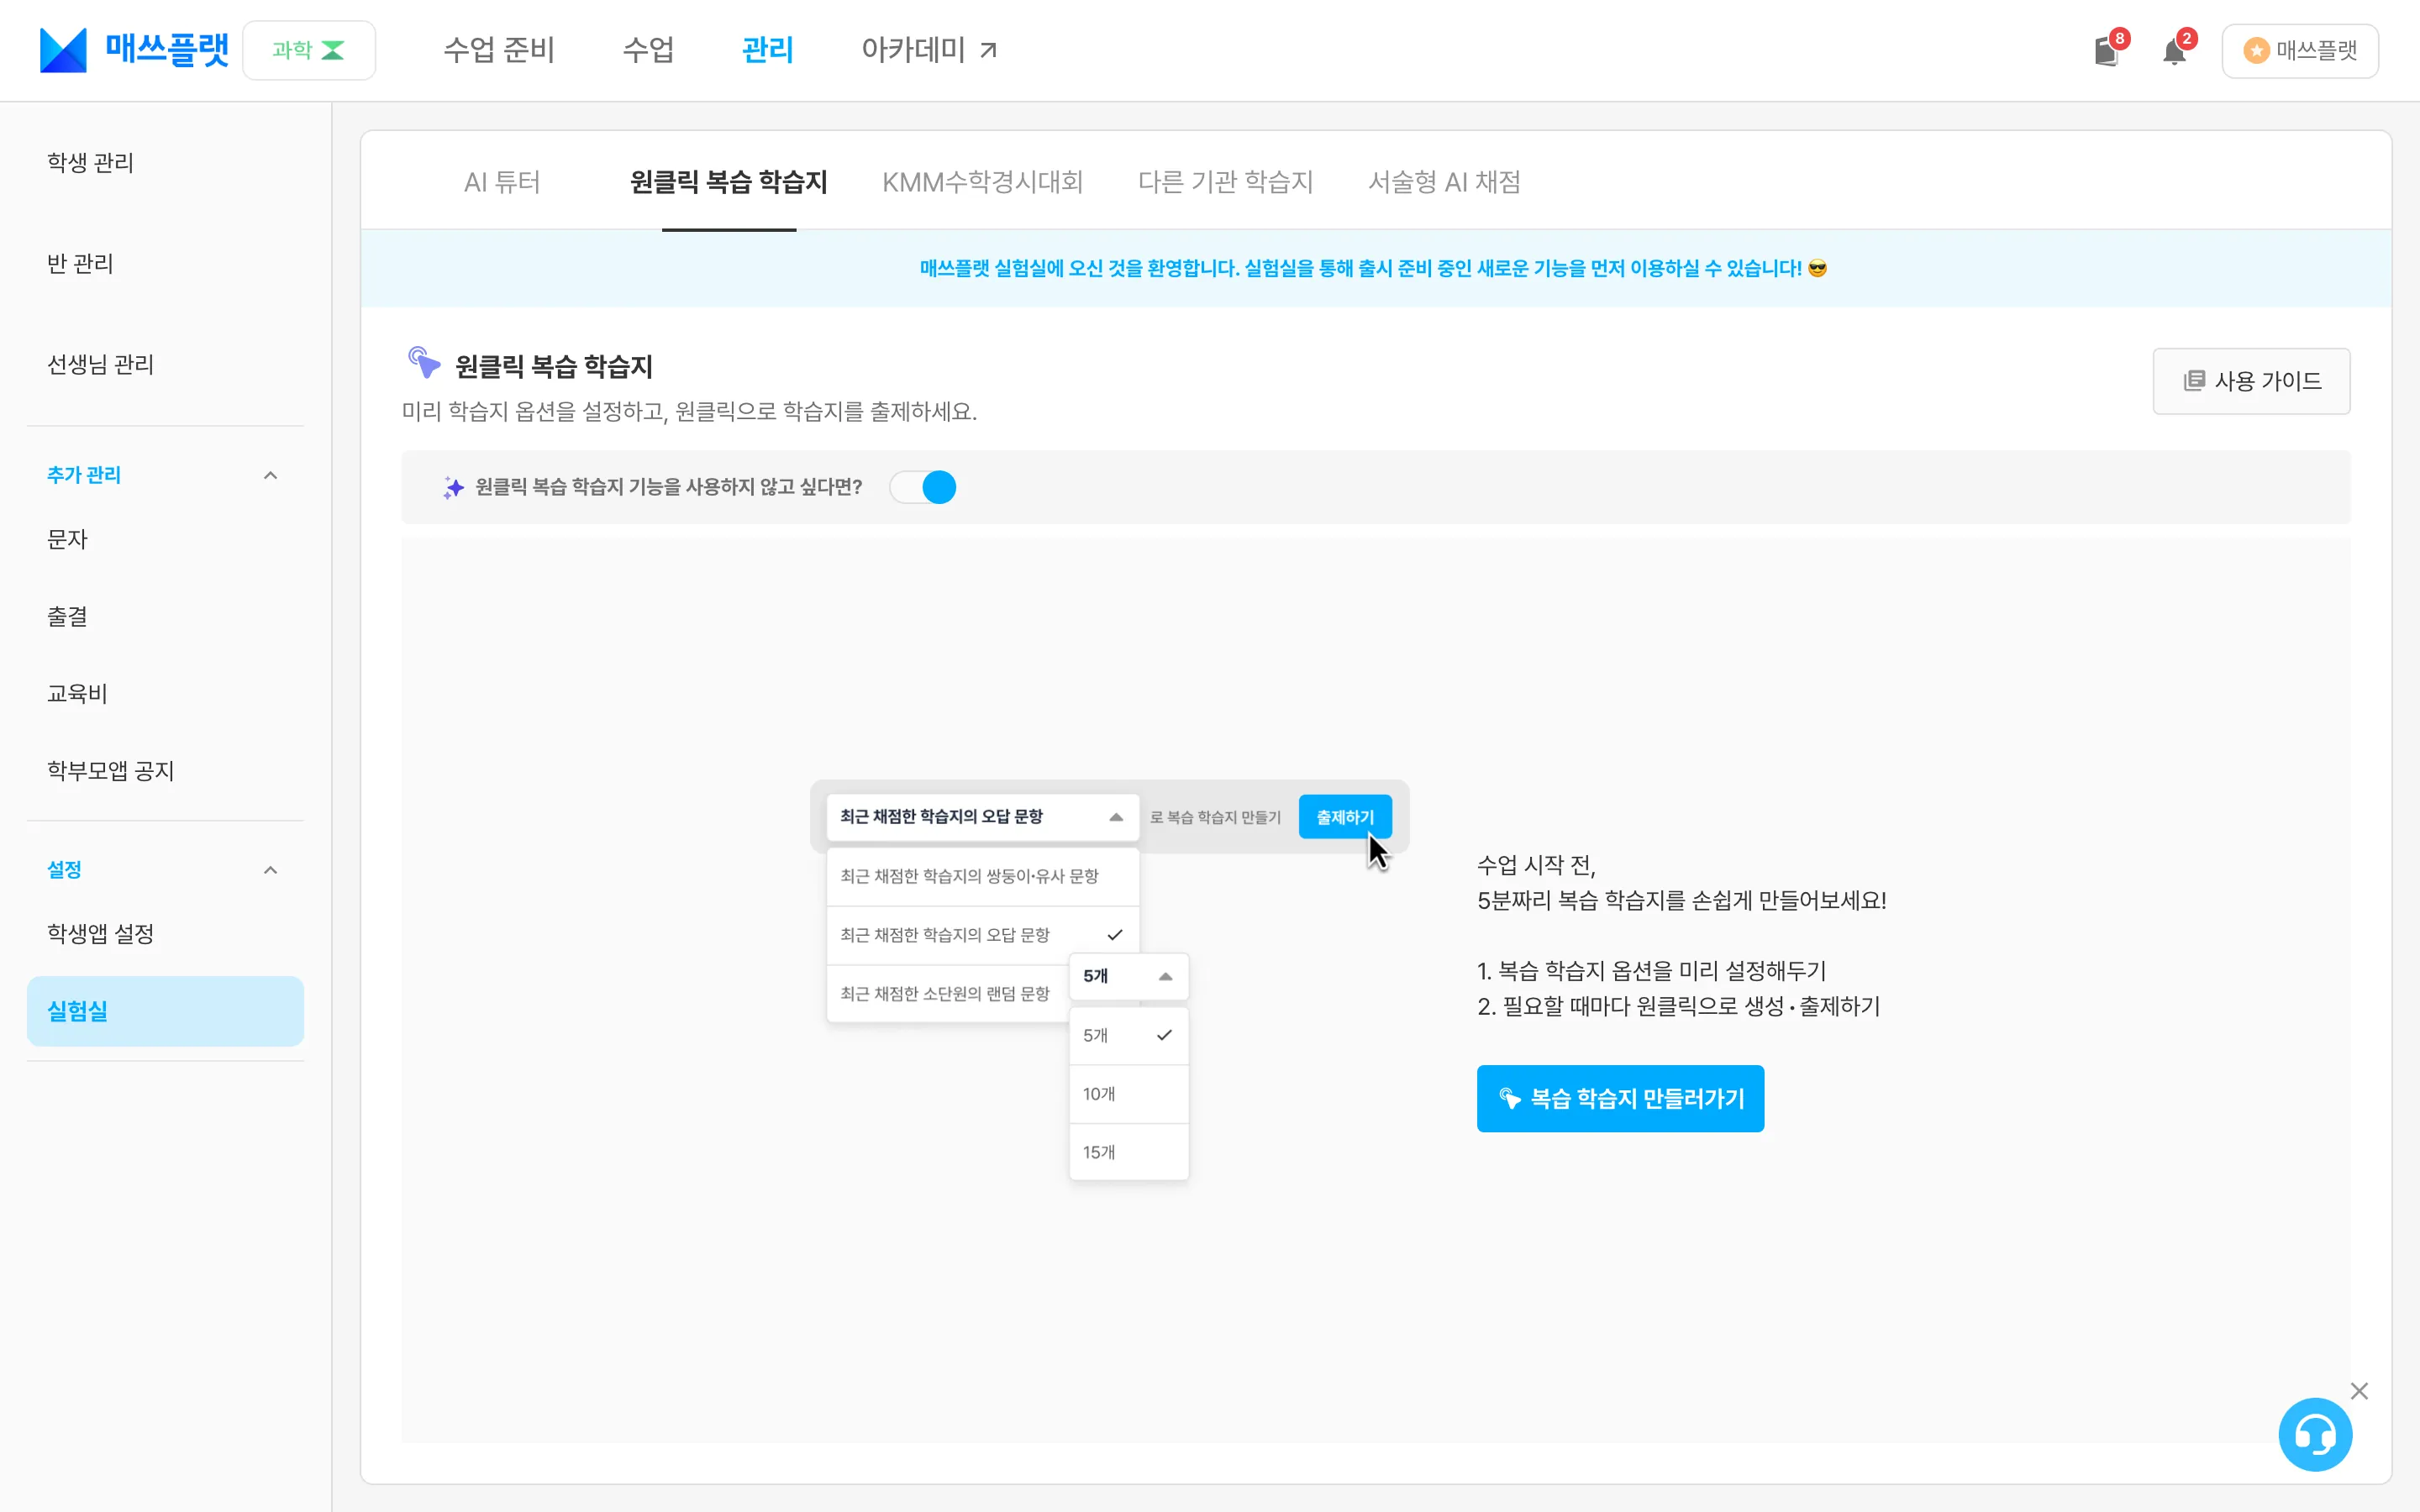This screenshot has width=2420, height=1512.
Task: Dismiss support widget with the X icon
Action: pos(2359,1391)
